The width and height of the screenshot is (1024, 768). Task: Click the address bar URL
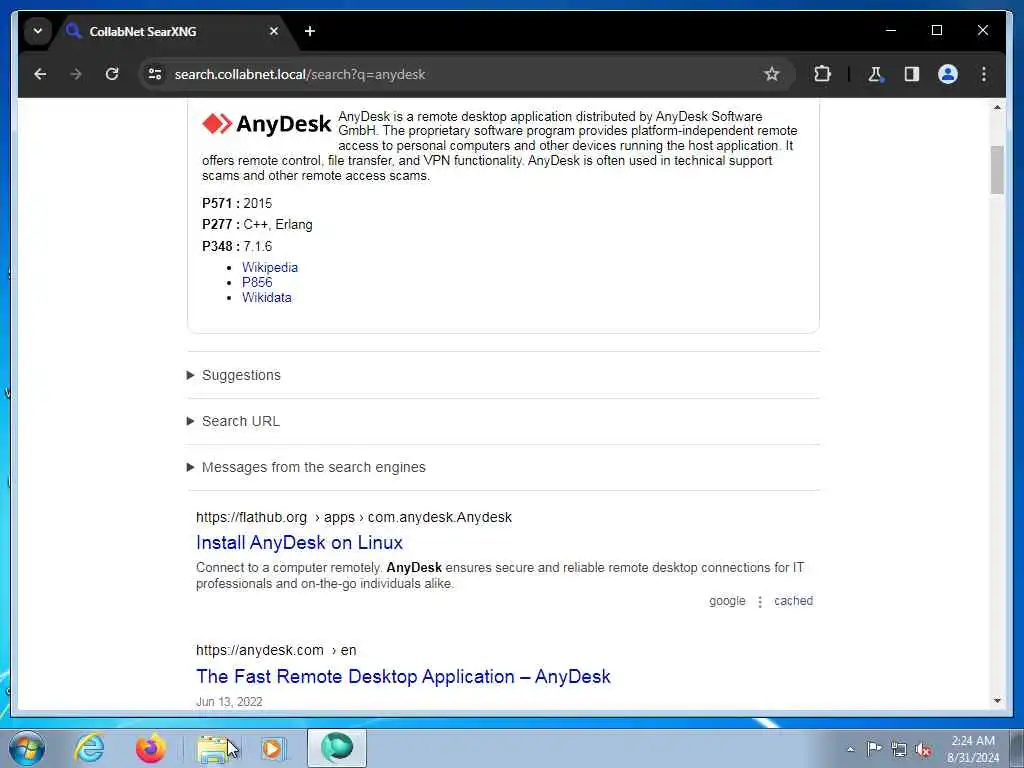coord(300,74)
